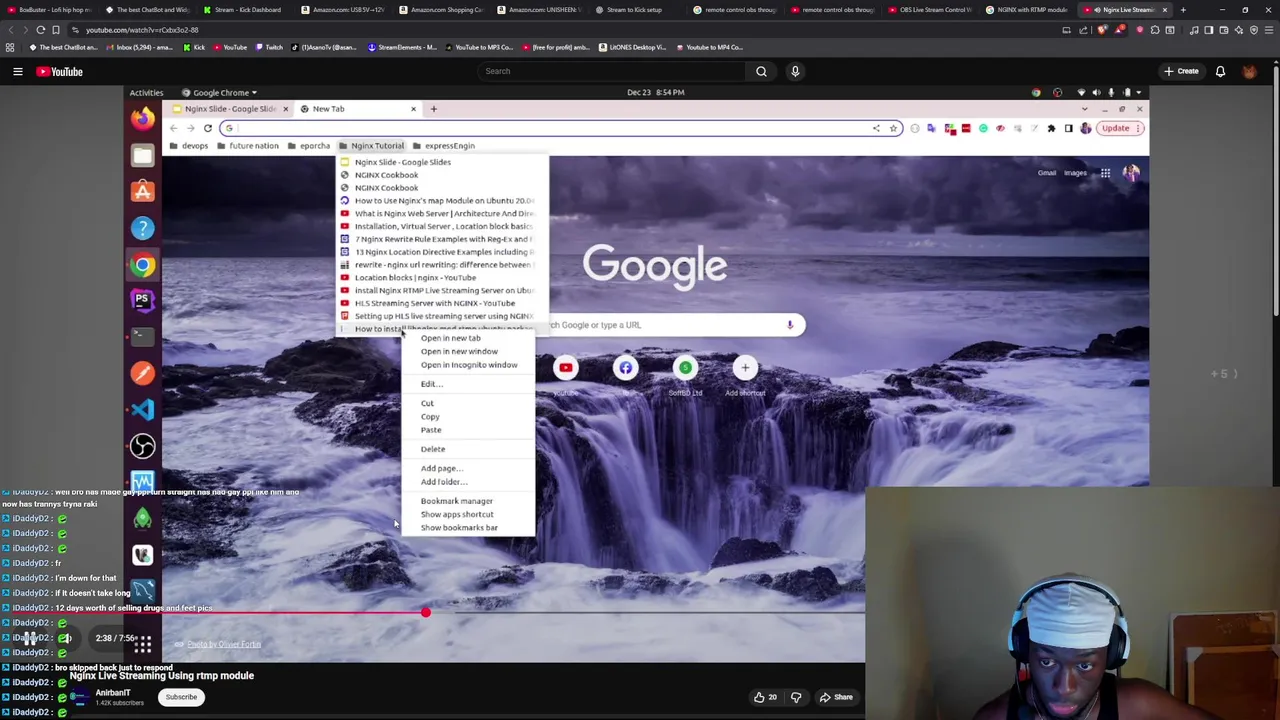Open Visual Studio Code from the dock
1280x720 pixels.
click(x=143, y=409)
